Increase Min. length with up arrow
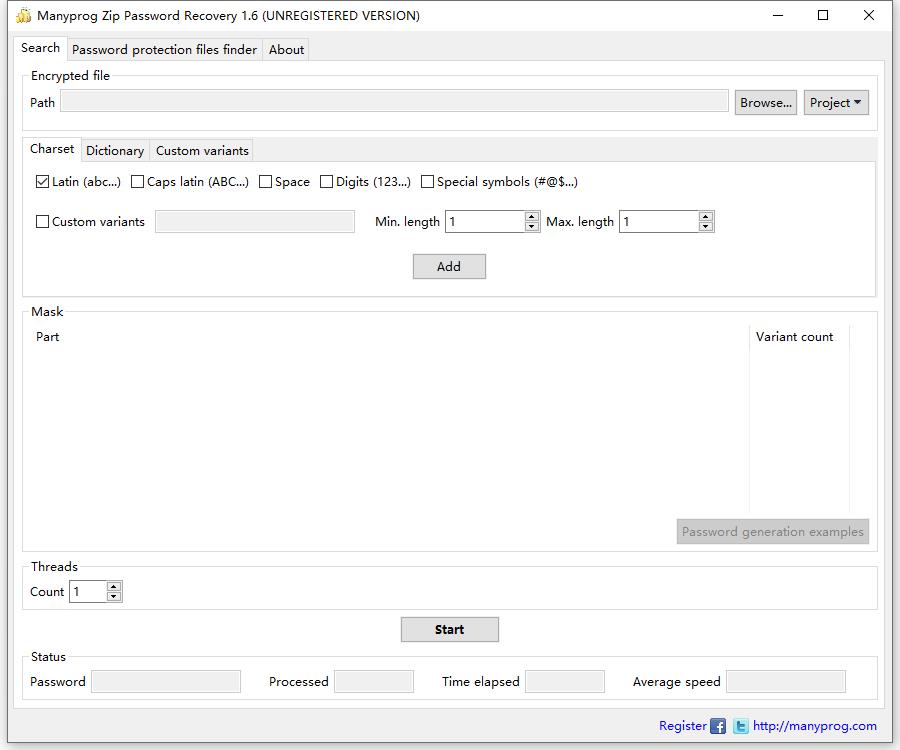The width and height of the screenshot is (900, 750). point(532,217)
